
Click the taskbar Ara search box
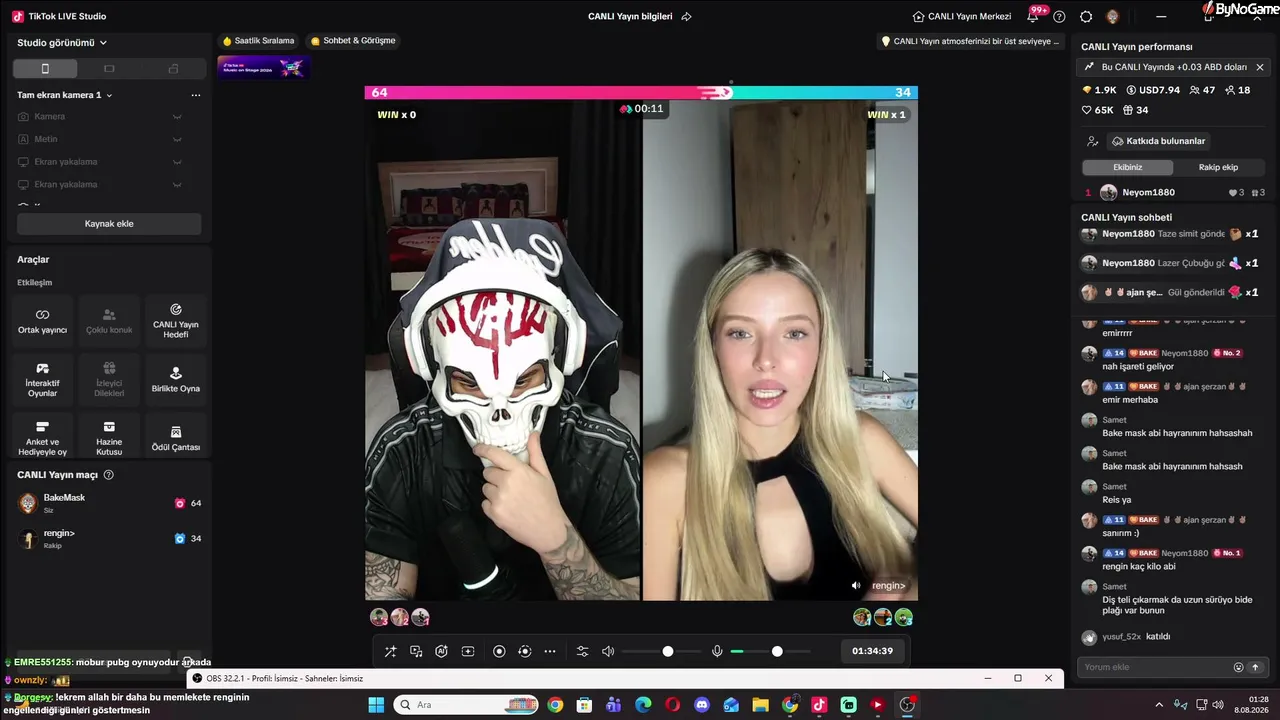(x=467, y=705)
